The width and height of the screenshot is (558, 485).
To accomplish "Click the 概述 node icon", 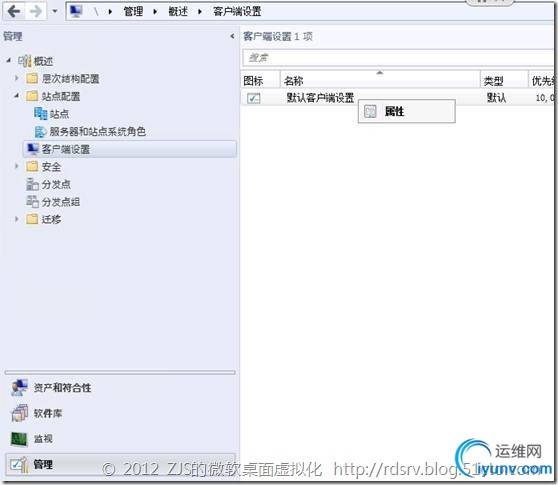I will [25, 61].
